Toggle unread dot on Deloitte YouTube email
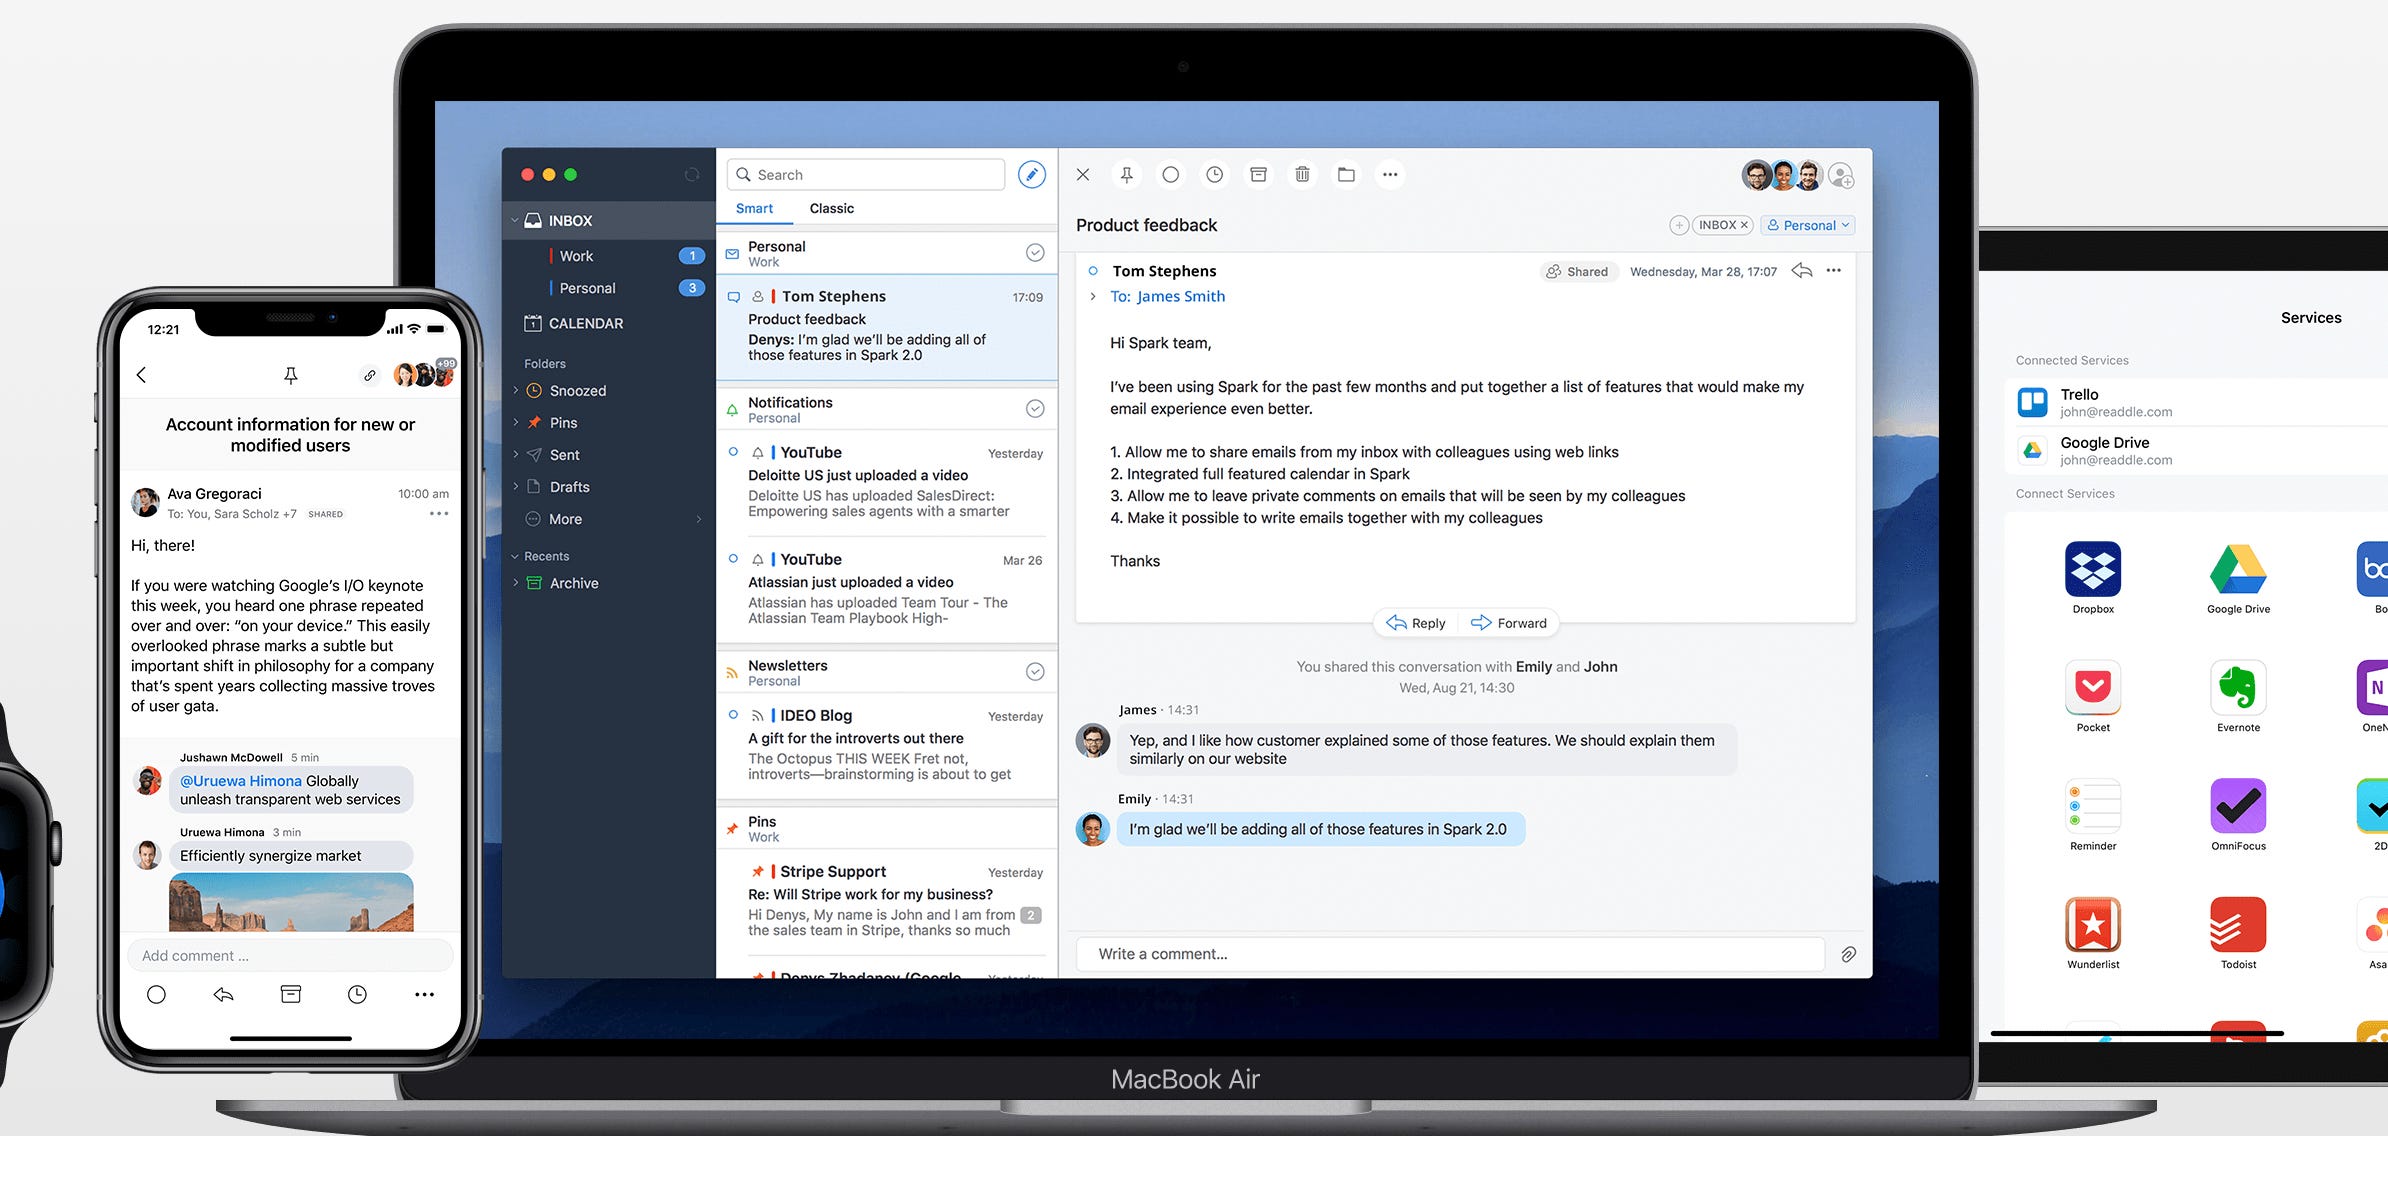Image resolution: width=2388 pixels, height=1180 pixels. click(x=733, y=452)
